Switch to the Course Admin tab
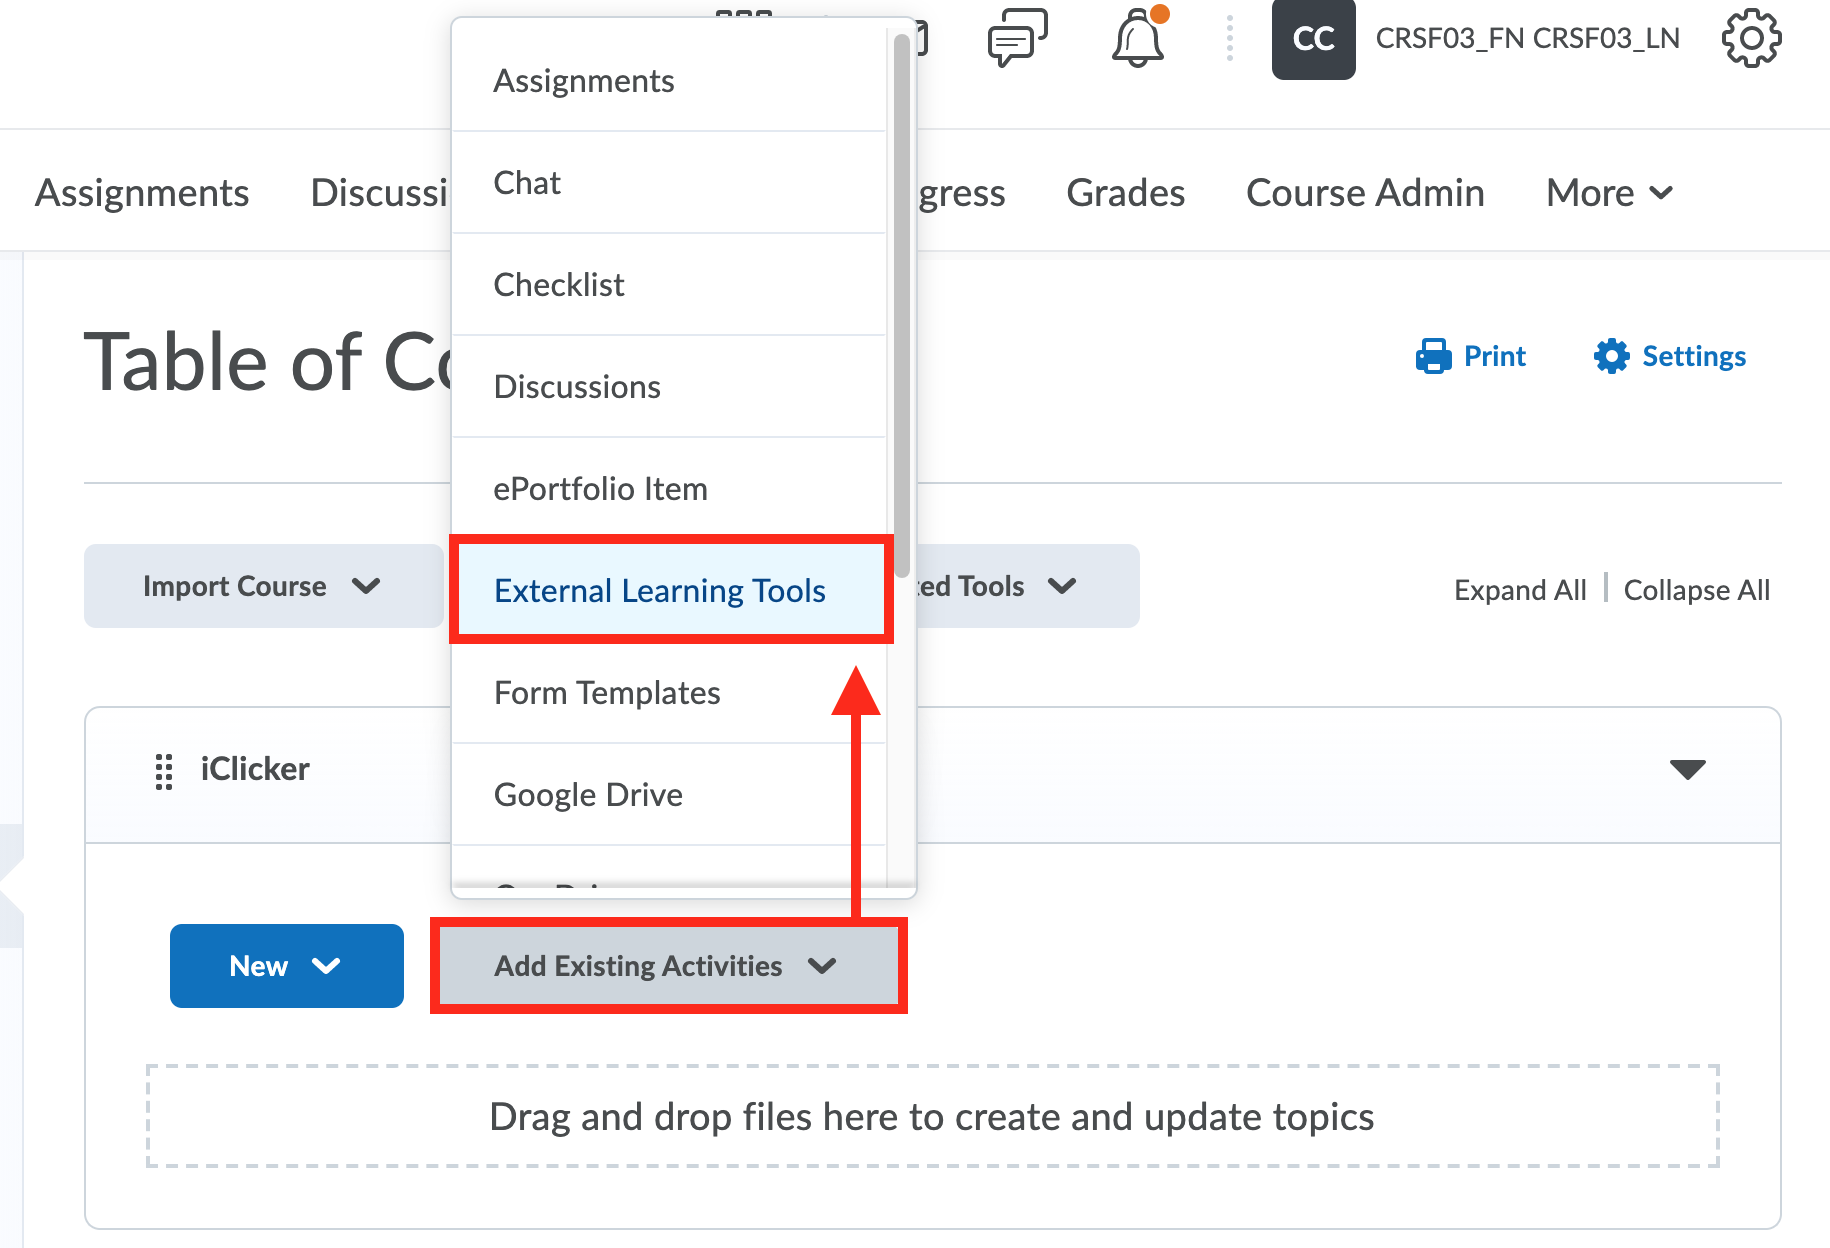The height and width of the screenshot is (1248, 1830). tap(1365, 192)
